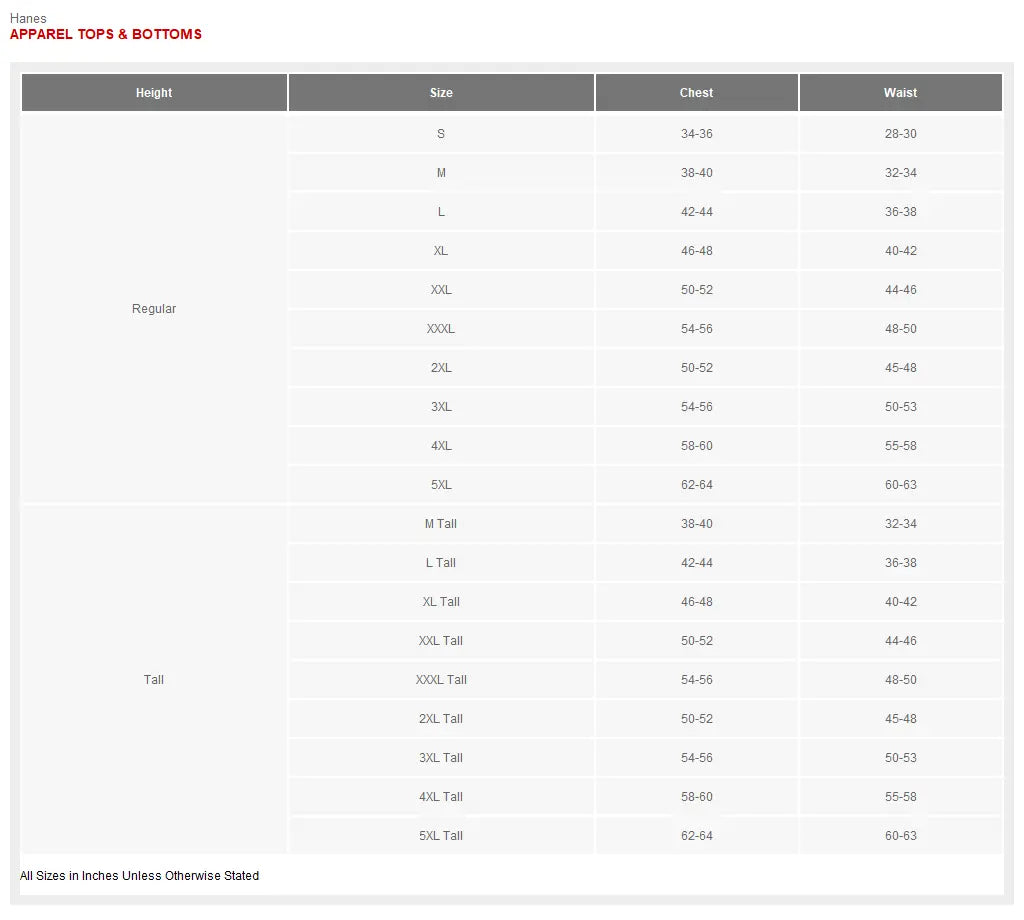Click the 4XL size cell in Regular
This screenshot has width=1024, height=920.
click(441, 446)
